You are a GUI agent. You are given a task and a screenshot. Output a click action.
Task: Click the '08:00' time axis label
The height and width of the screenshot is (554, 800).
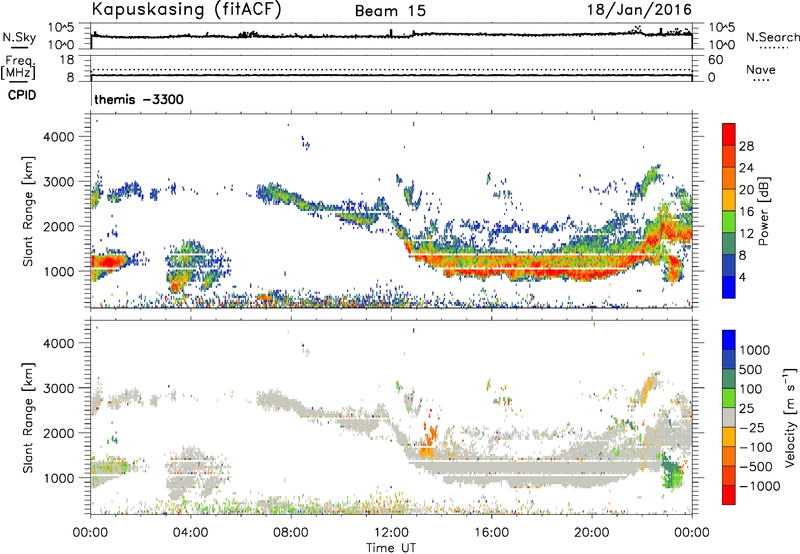click(291, 533)
